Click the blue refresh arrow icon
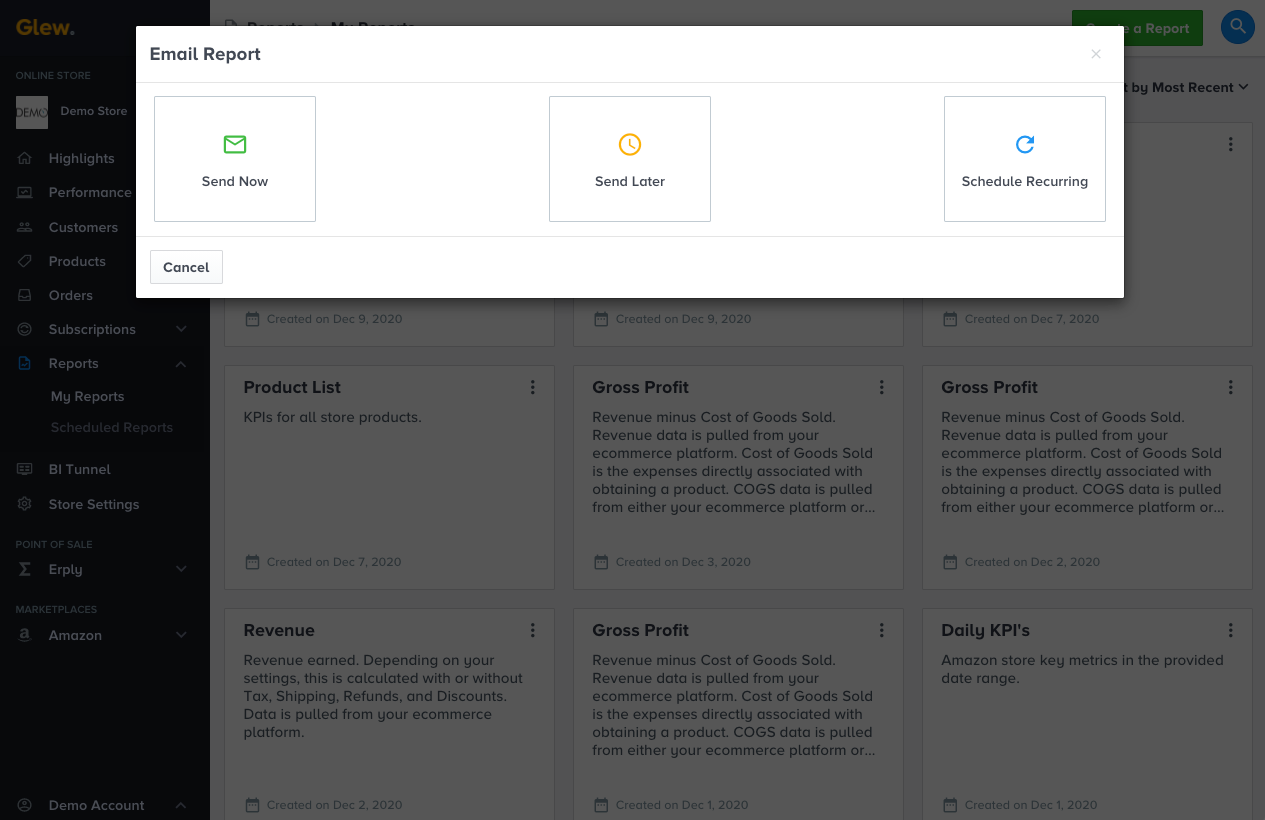Image resolution: width=1265 pixels, height=820 pixels. click(1025, 145)
